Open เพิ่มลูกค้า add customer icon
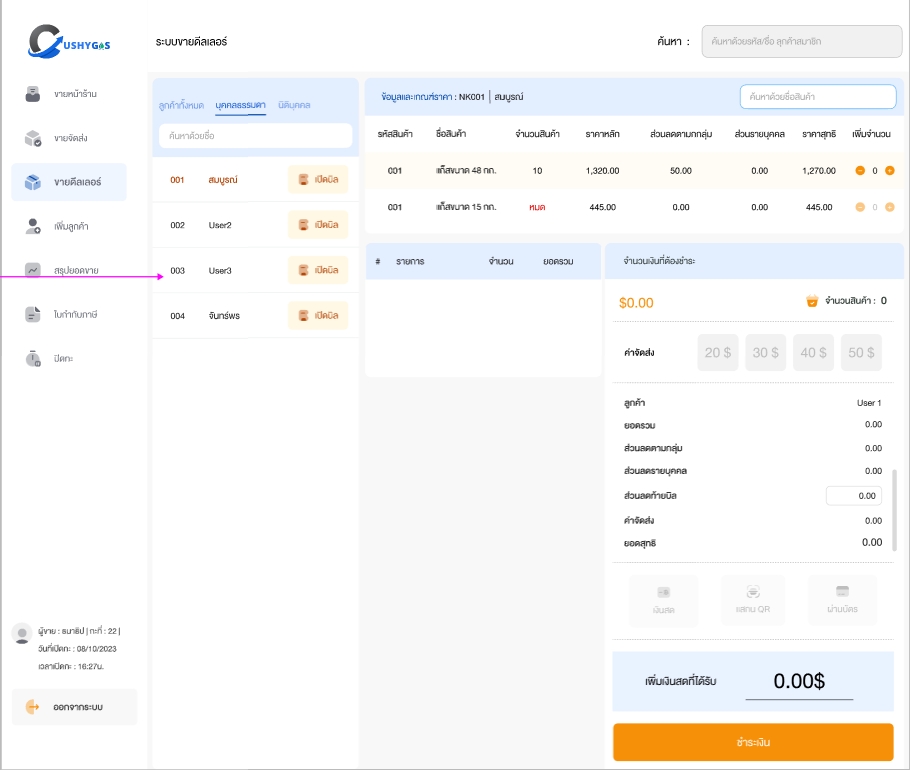The width and height of the screenshot is (910, 770). [x=33, y=226]
